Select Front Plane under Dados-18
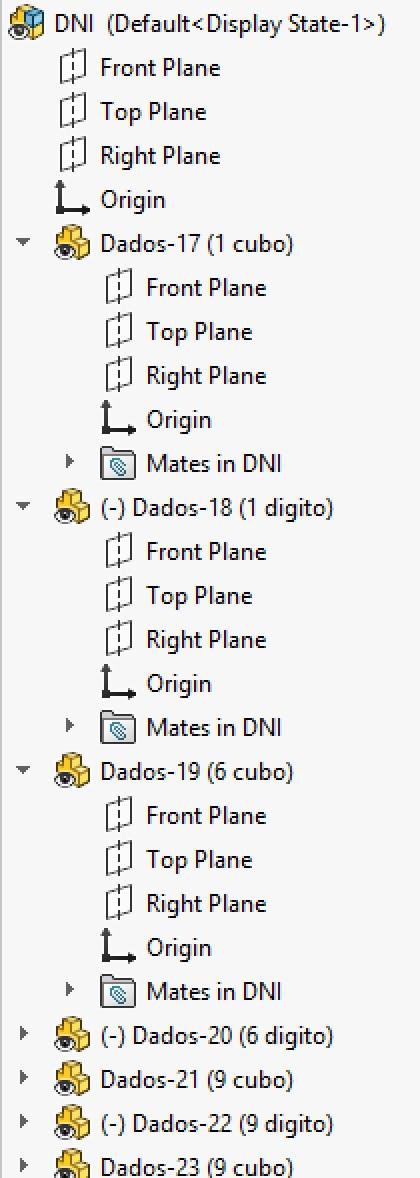 (207, 552)
